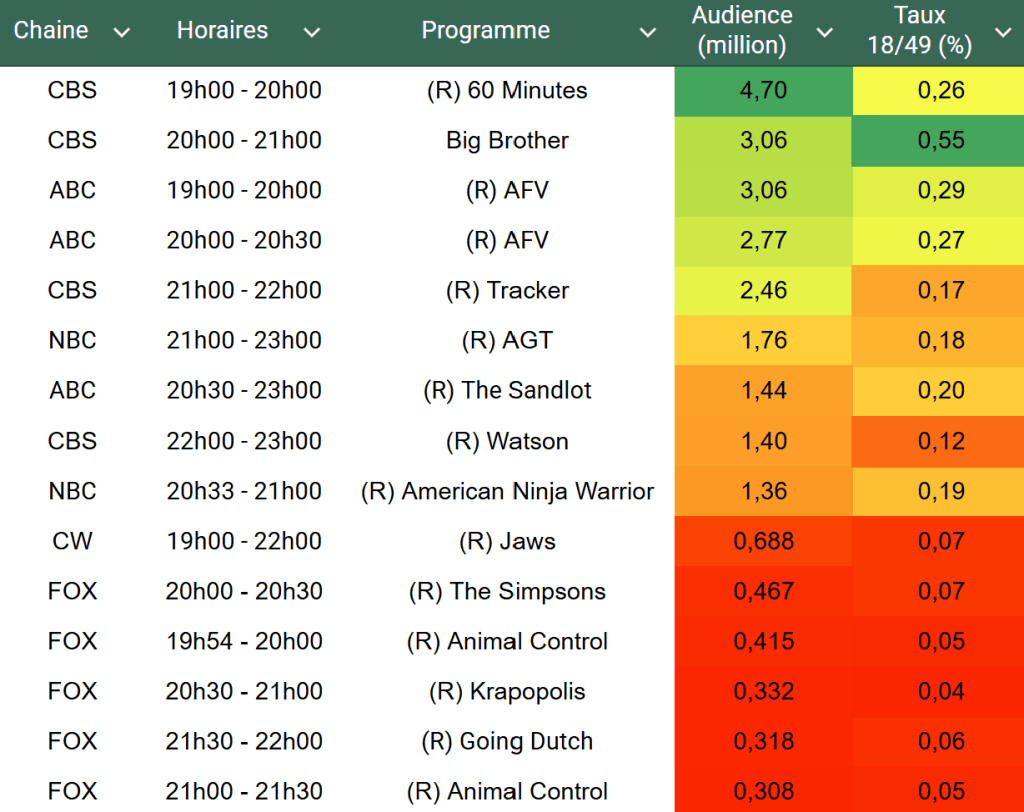Select the Big Brother programme cell
Screen dimensions: 1024x812
(507, 140)
